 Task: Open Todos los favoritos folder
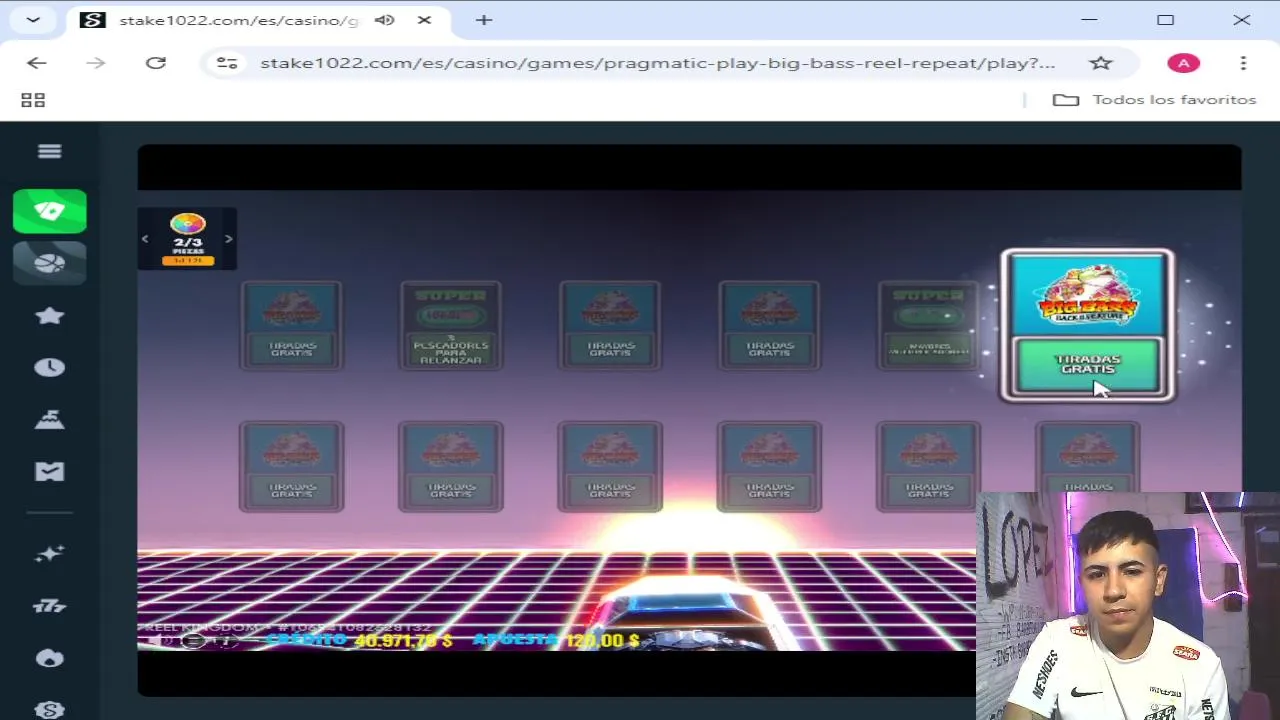(x=1155, y=100)
